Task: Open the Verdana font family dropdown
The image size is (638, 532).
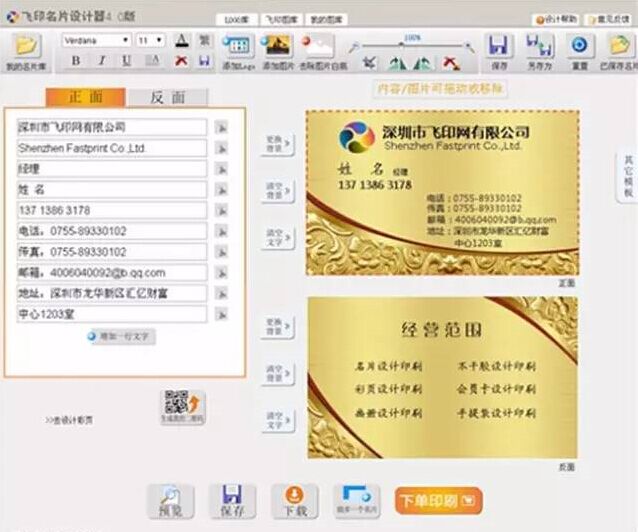Action: pyautogui.click(x=97, y=40)
